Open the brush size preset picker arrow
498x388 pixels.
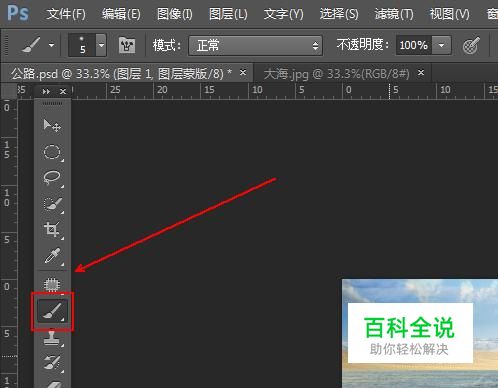[101, 45]
